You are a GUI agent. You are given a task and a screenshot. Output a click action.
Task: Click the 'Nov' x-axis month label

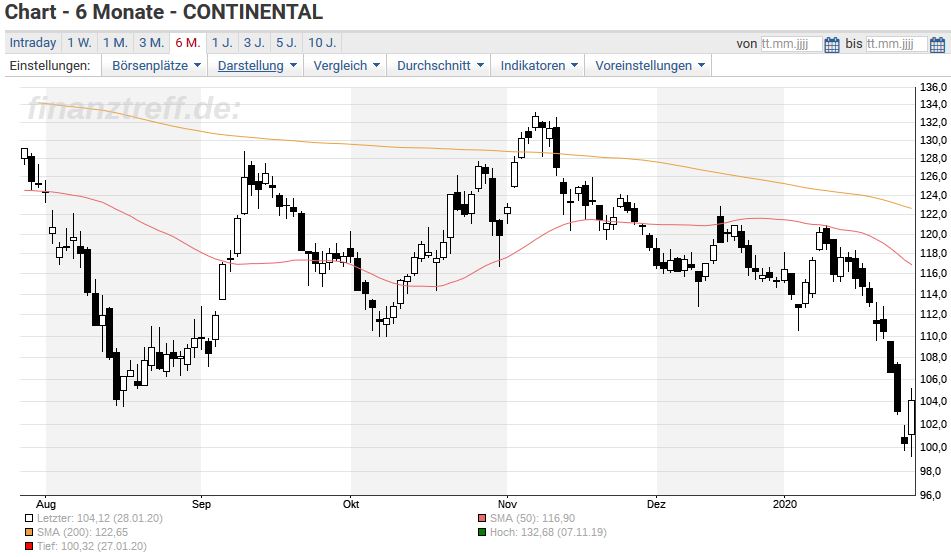point(507,504)
